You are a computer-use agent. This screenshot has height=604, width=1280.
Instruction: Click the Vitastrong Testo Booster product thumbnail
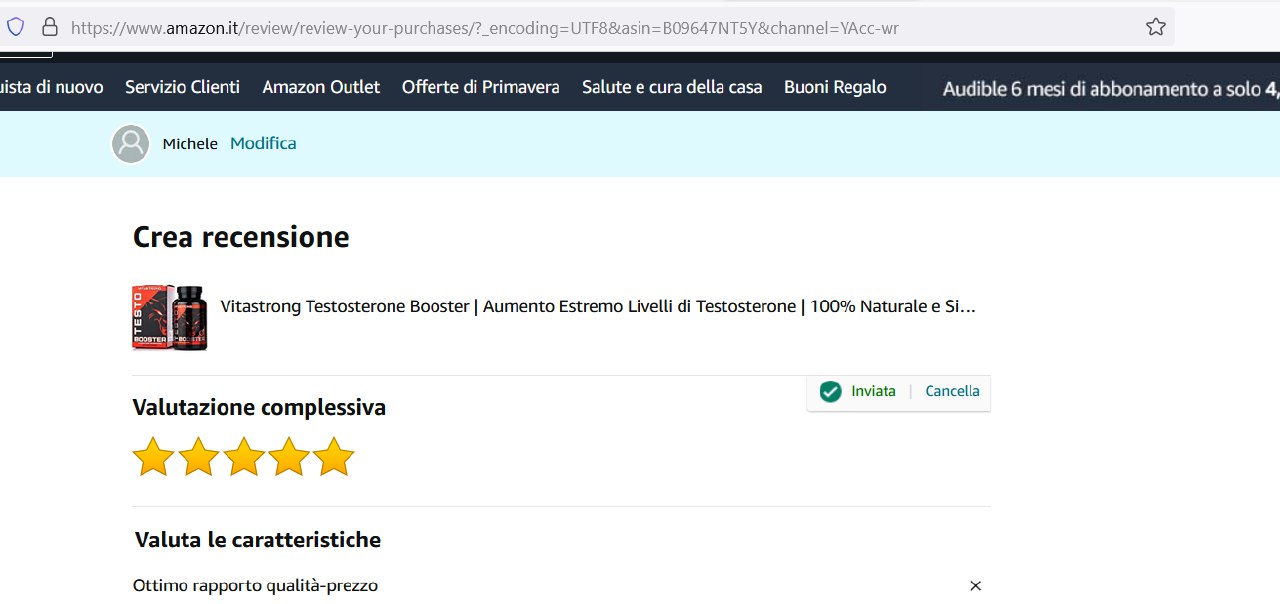tap(170, 317)
